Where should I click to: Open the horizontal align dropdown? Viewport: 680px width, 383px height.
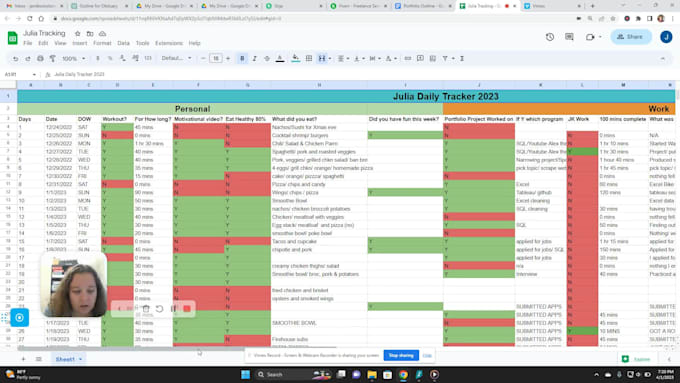(x=343, y=59)
